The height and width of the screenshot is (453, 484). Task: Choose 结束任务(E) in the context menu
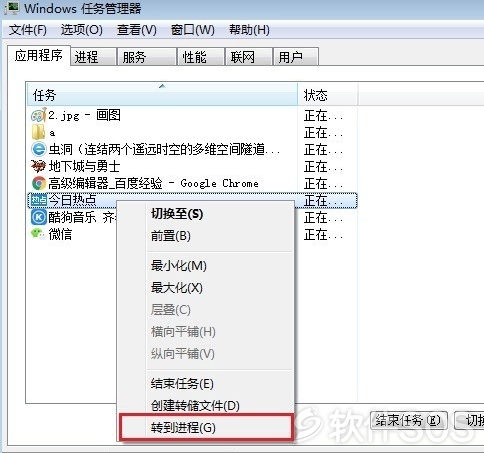pos(182,384)
